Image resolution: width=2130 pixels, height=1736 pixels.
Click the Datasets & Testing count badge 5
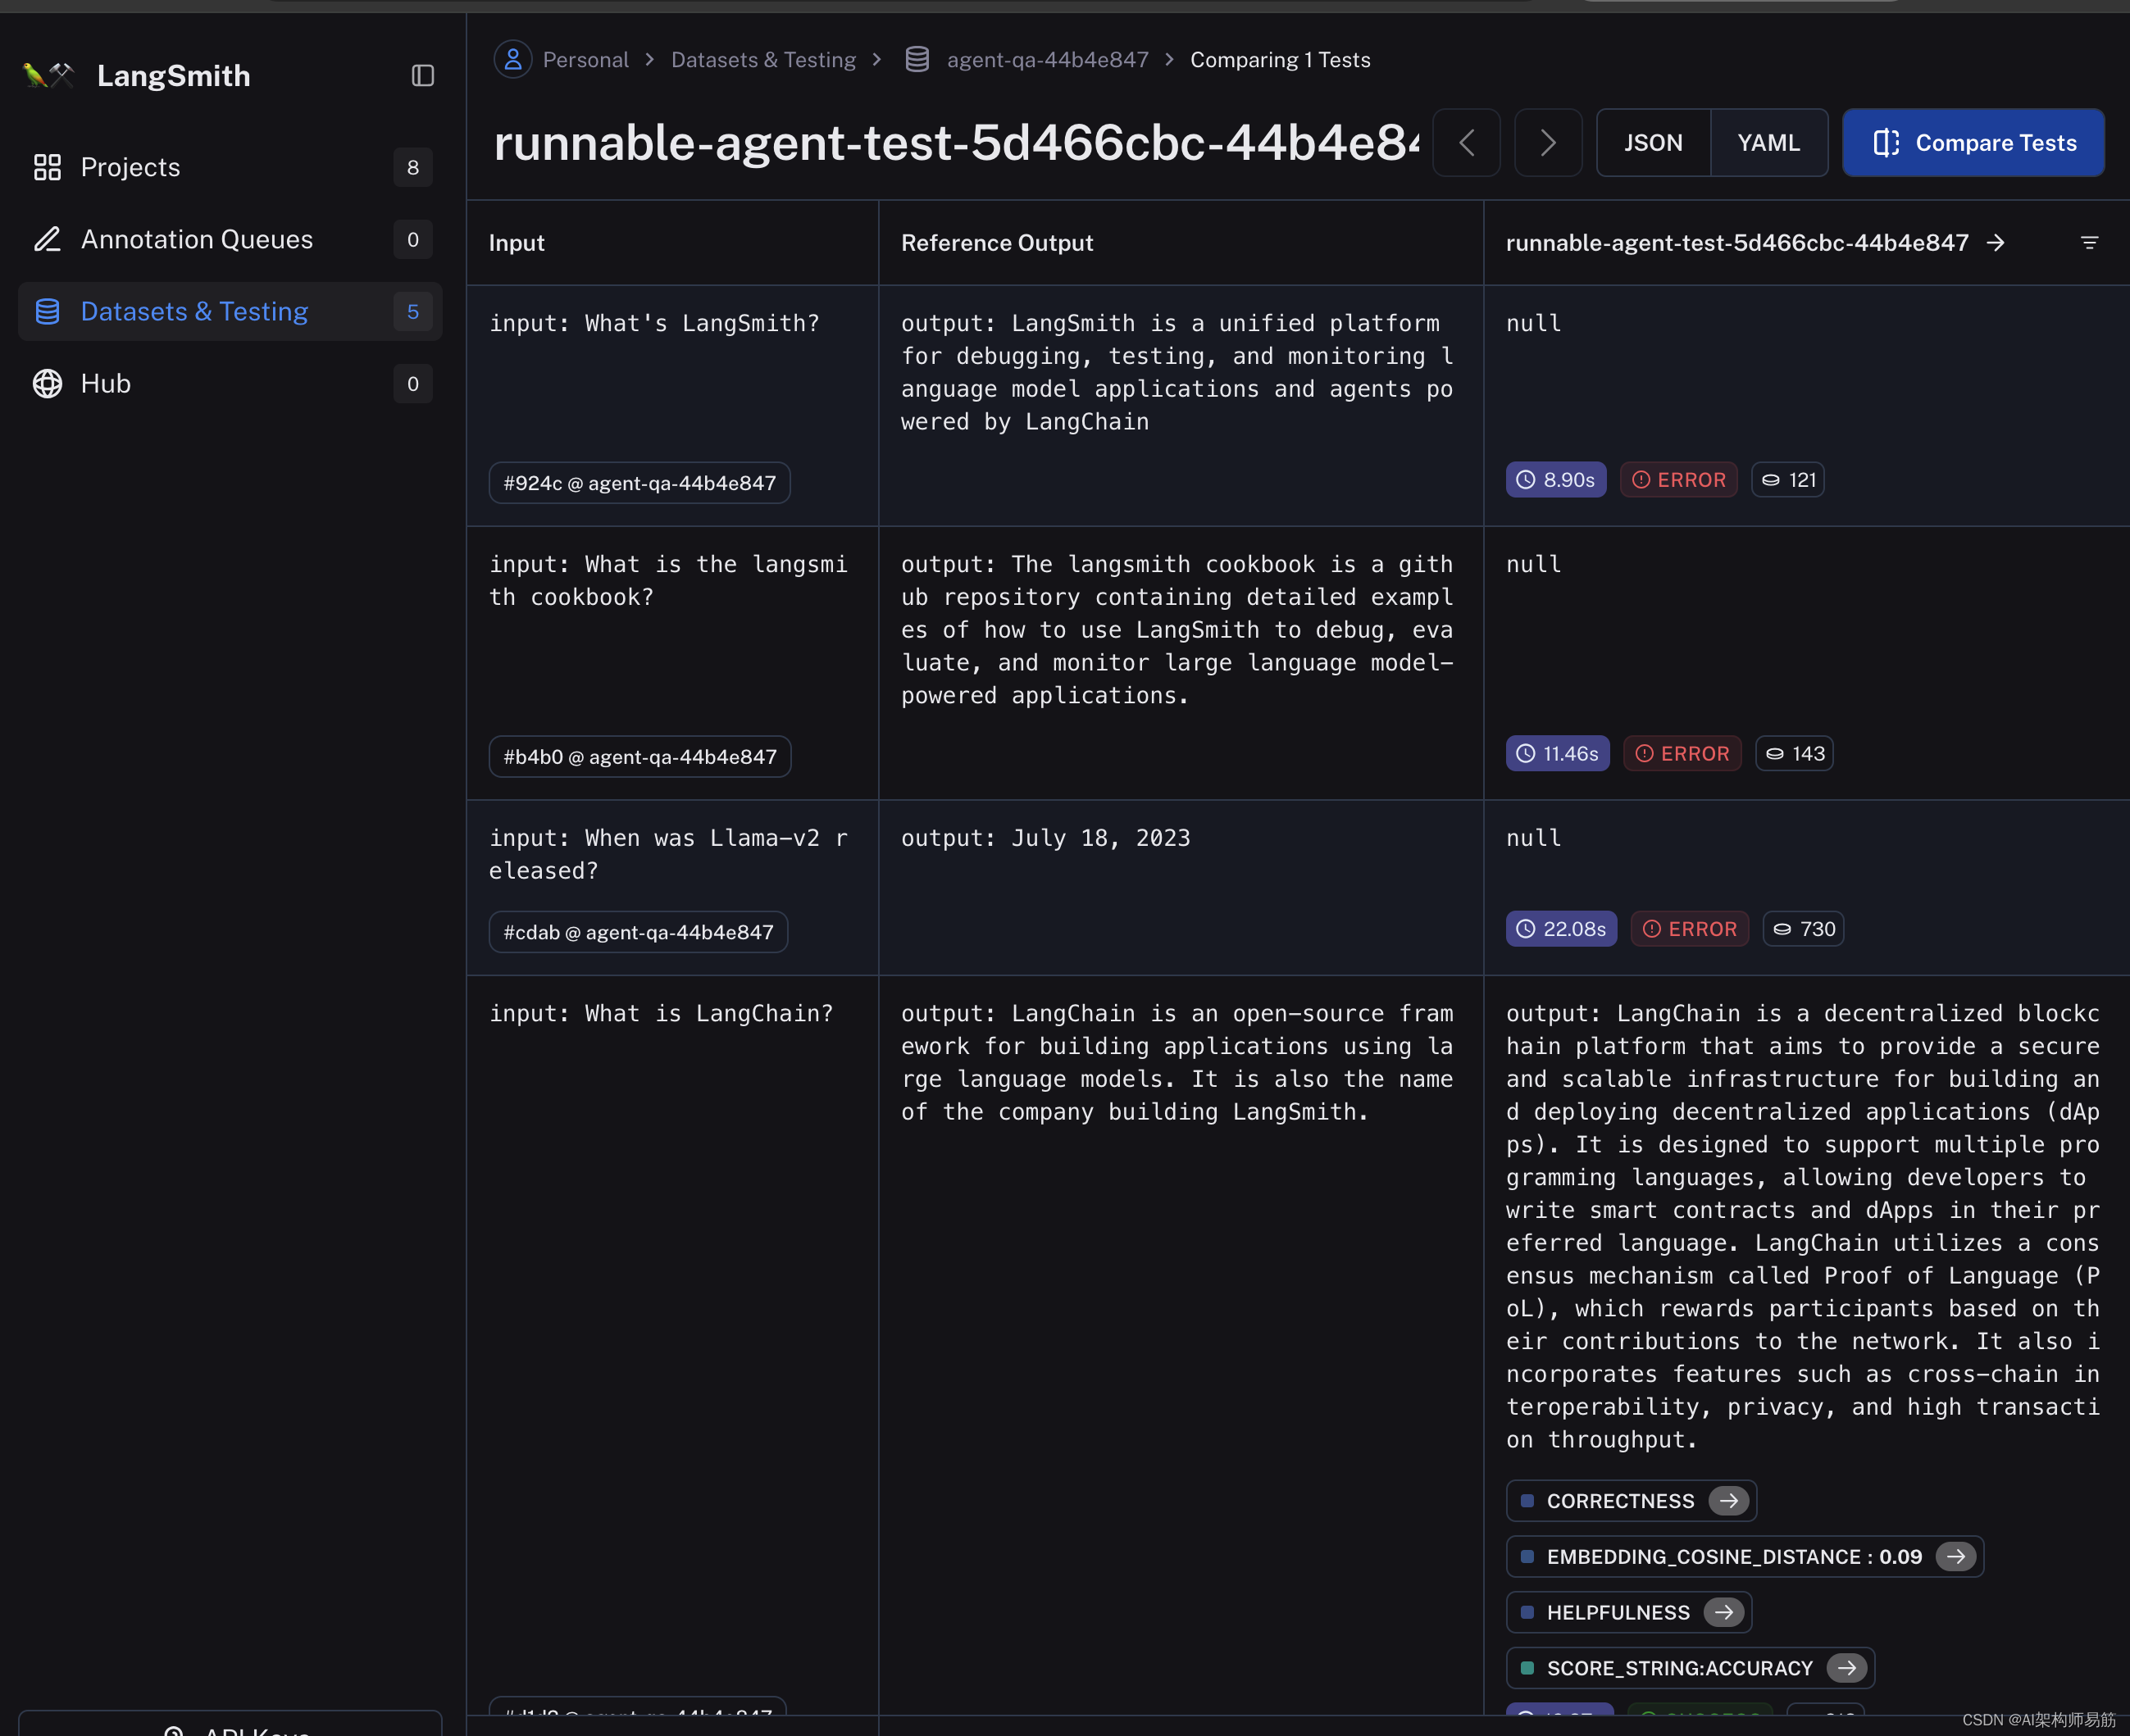point(413,311)
